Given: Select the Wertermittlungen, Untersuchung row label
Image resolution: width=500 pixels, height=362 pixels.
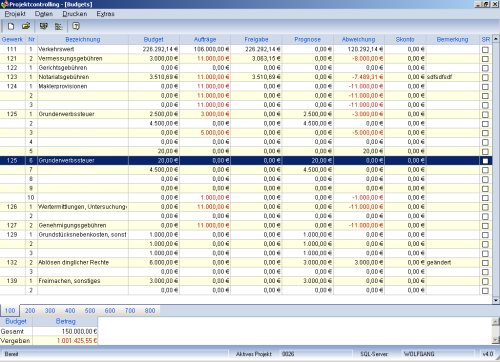Looking at the screenshot, I should pyautogui.click(x=83, y=207).
